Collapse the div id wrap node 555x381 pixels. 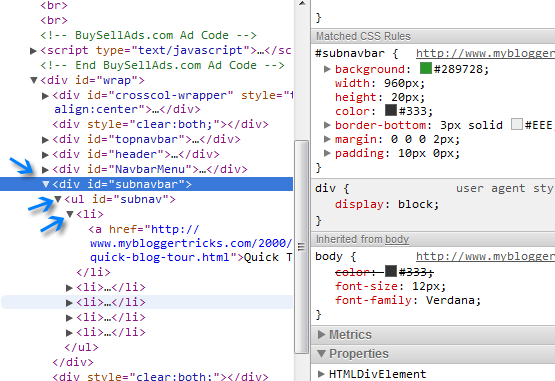pos(34,80)
